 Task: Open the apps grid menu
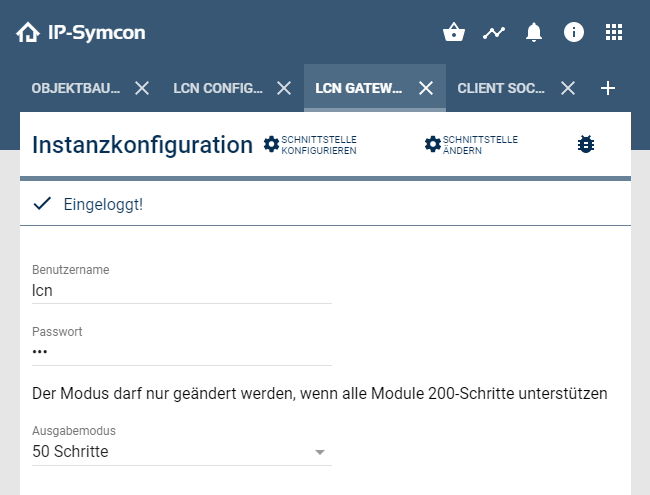pos(614,33)
